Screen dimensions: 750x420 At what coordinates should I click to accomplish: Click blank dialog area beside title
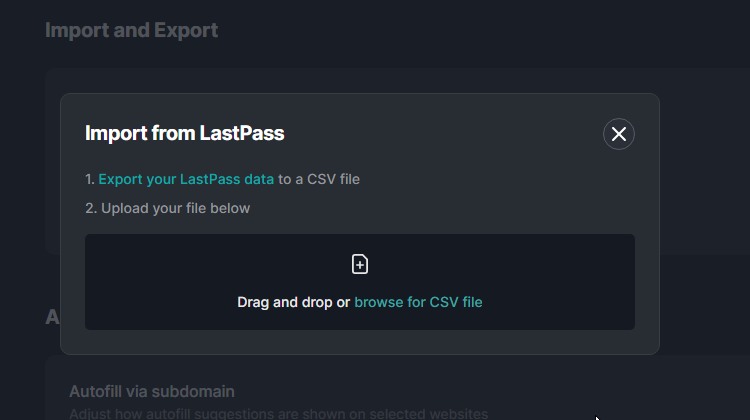(442, 133)
